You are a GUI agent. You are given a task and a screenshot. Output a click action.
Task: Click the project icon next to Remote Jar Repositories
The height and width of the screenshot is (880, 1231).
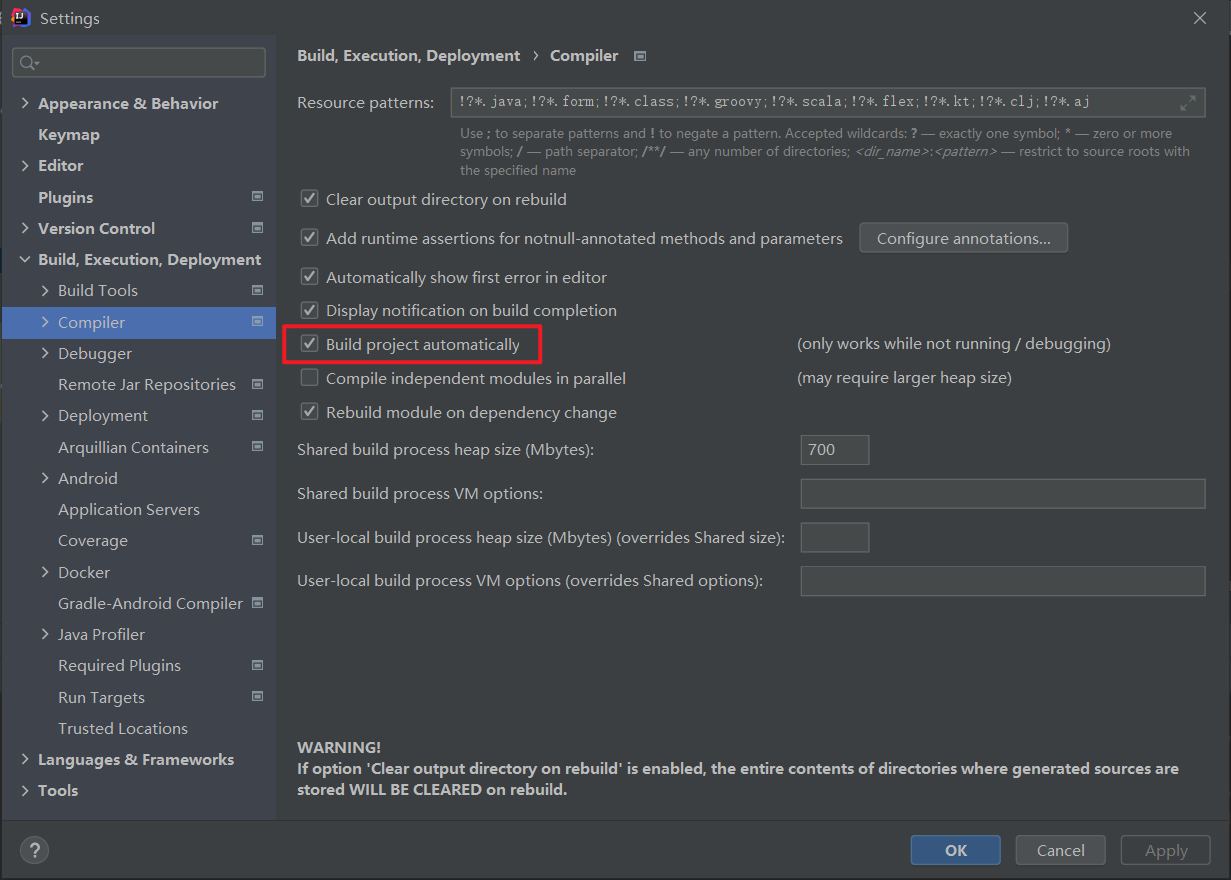[x=257, y=384]
